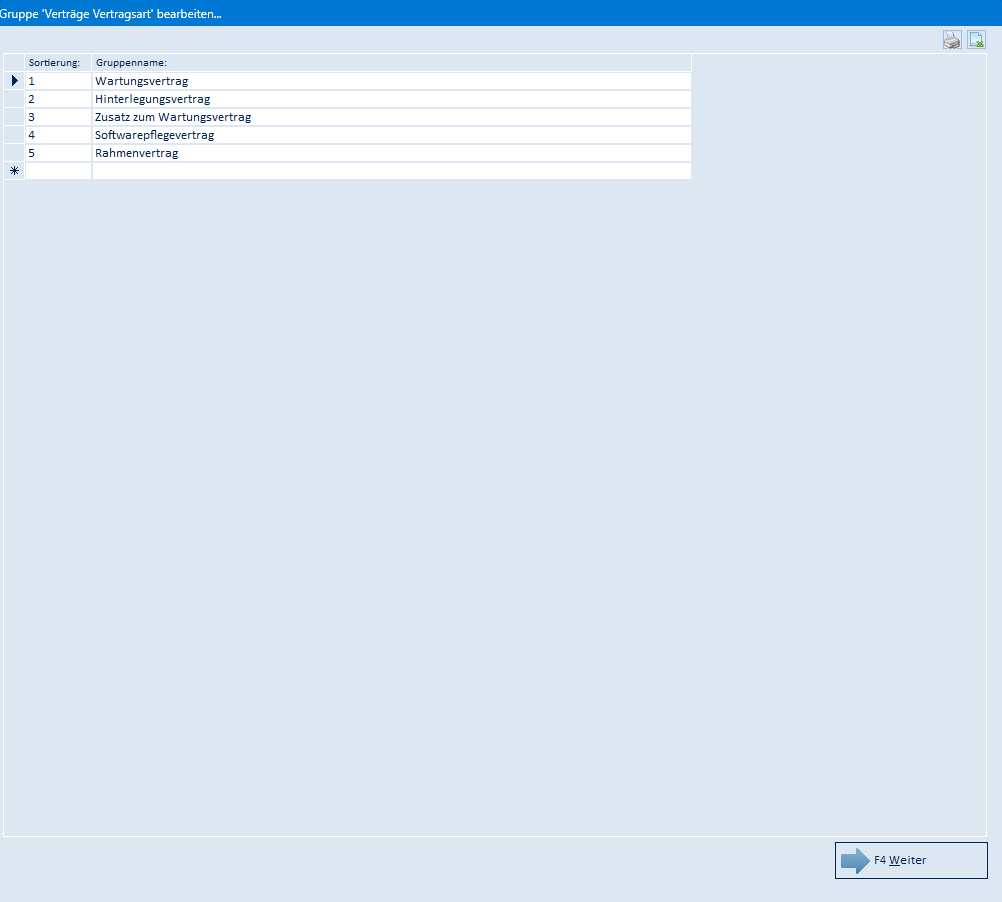Click the printer icon
This screenshot has height=902, width=1002.
pyautogui.click(x=952, y=40)
